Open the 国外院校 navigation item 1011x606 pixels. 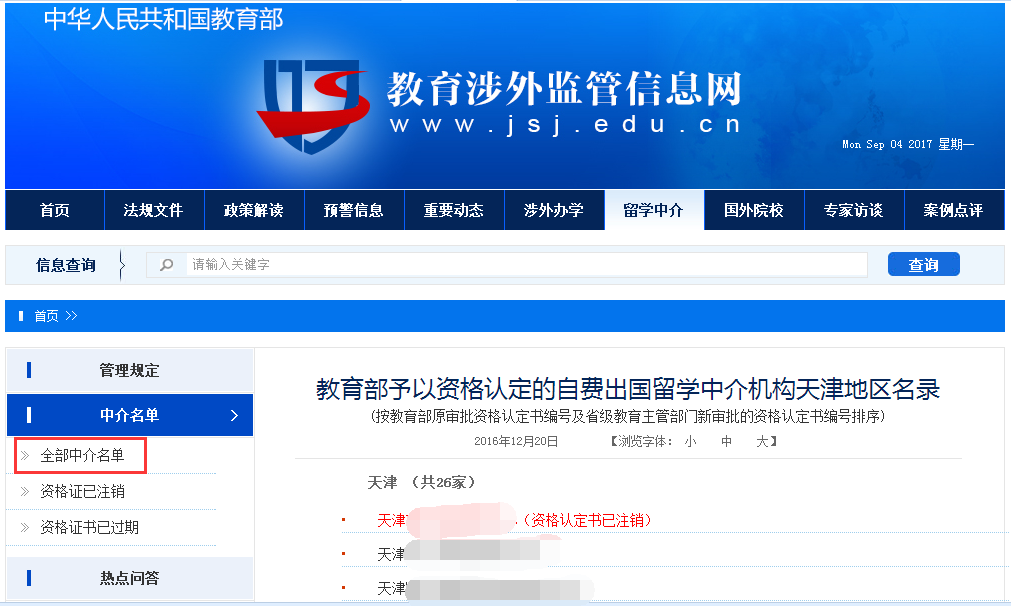(x=753, y=210)
